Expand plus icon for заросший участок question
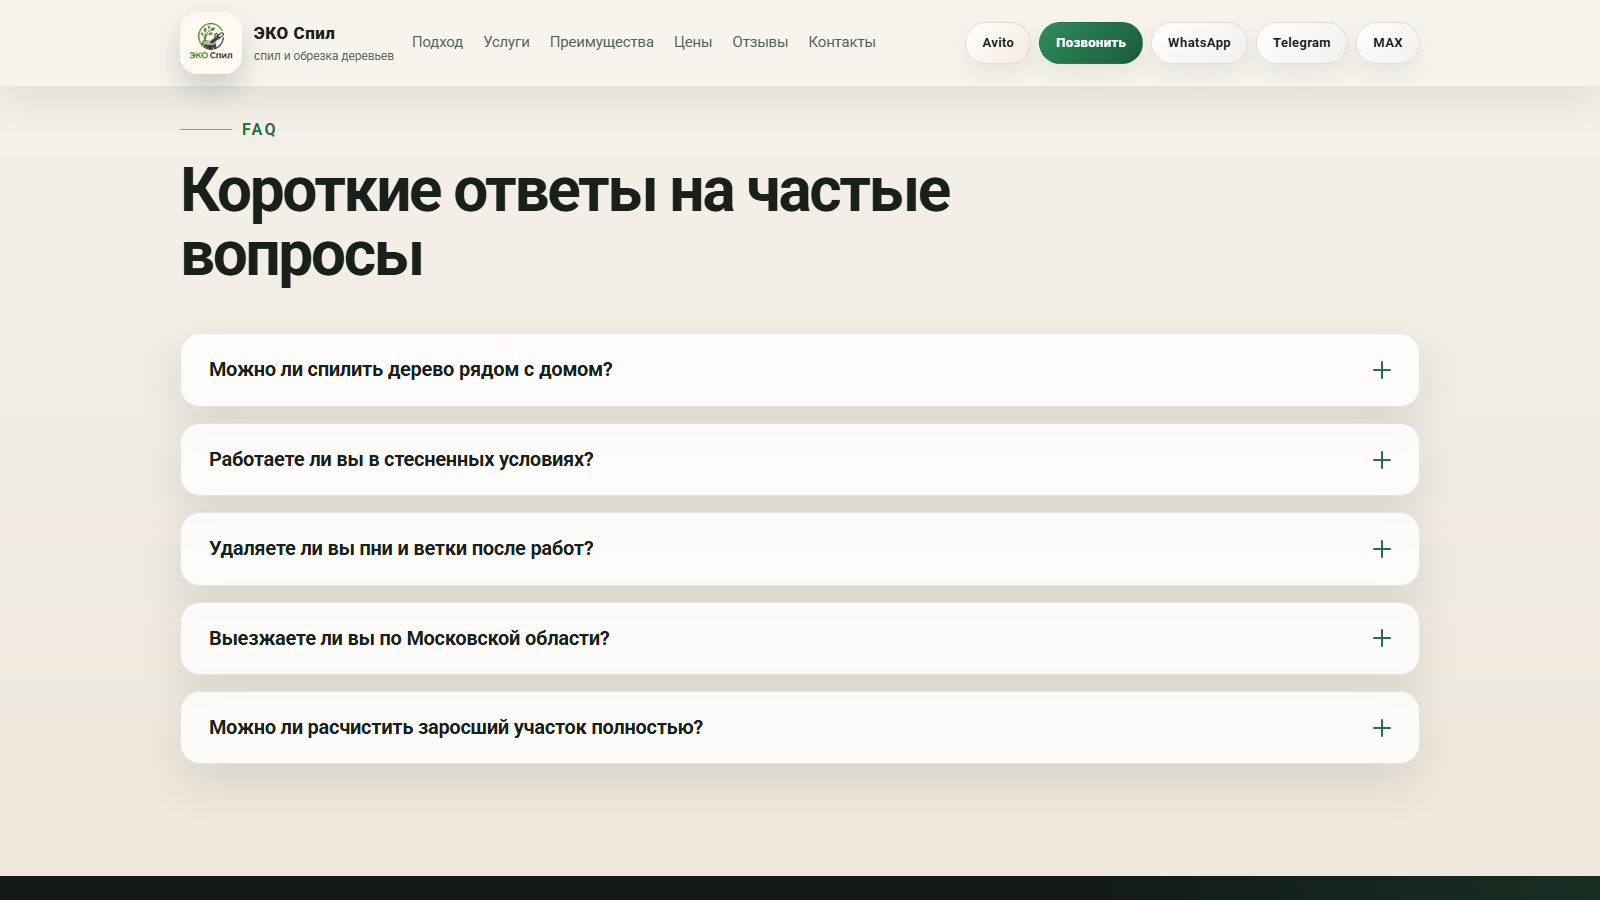The height and width of the screenshot is (900, 1600). (x=1382, y=728)
